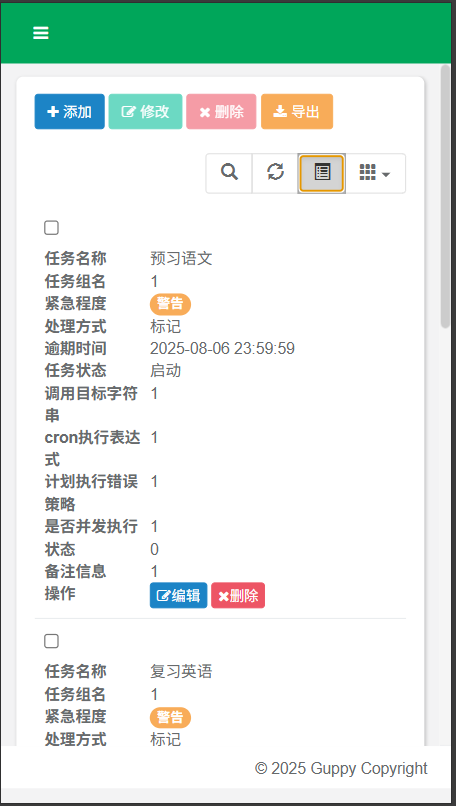This screenshot has width=456, height=806.
Task: Toggle card view list icon
Action: coord(322,173)
